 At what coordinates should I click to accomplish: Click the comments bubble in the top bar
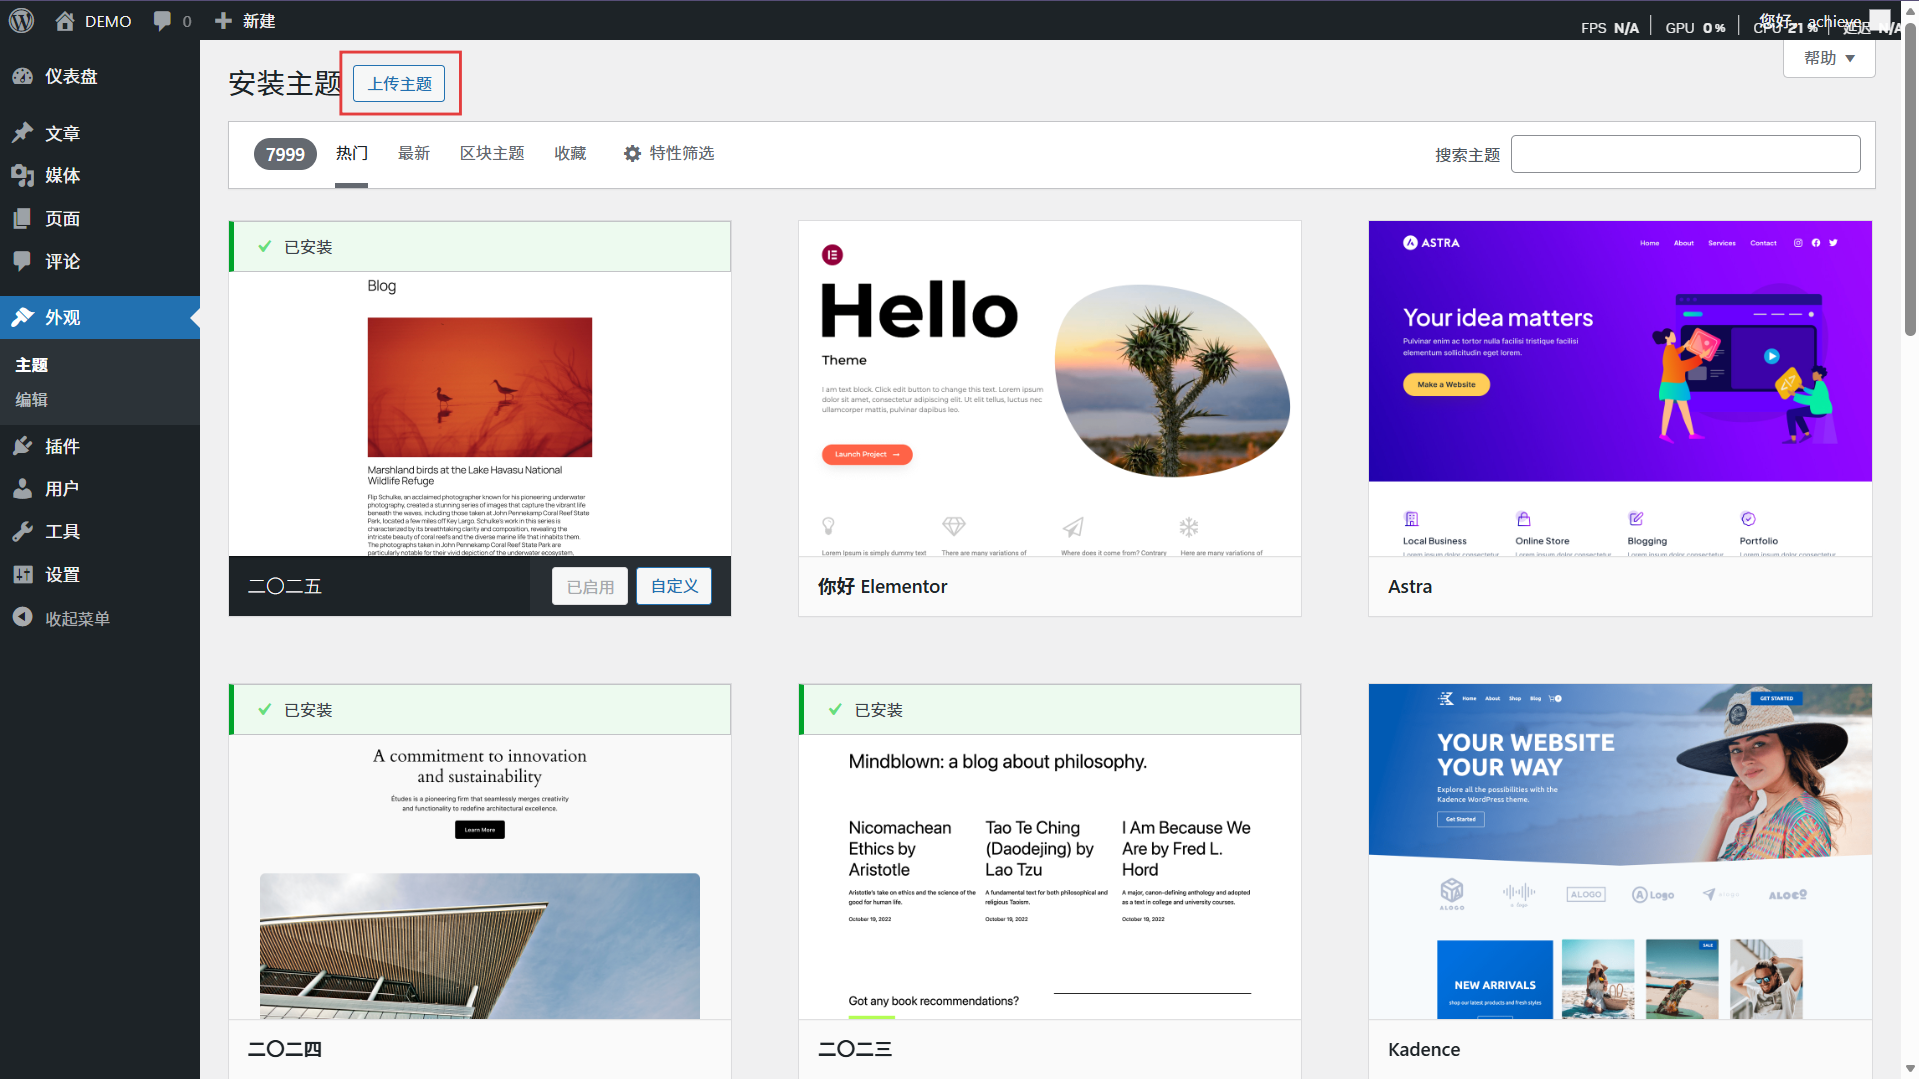click(163, 20)
